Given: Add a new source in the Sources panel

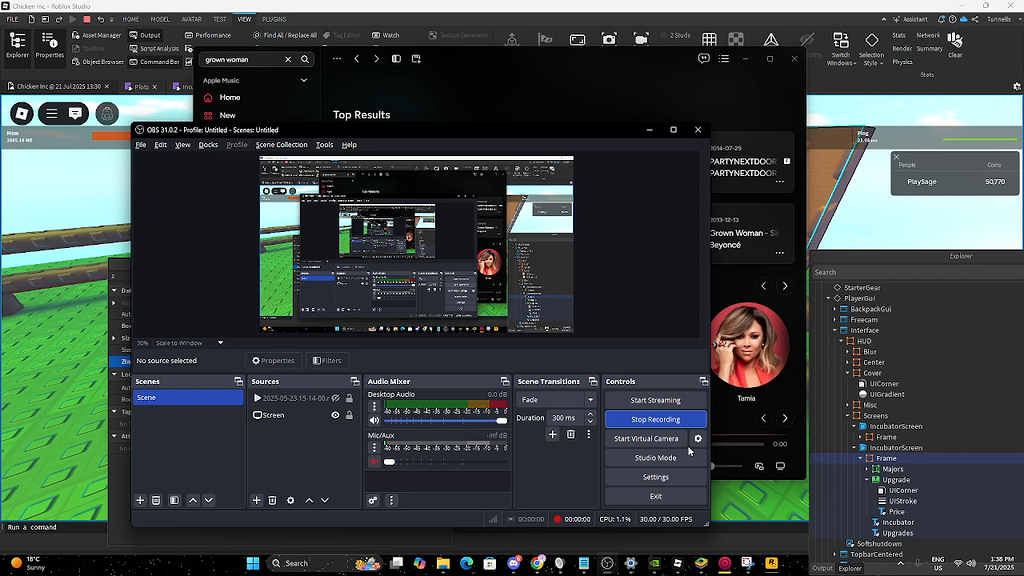Looking at the screenshot, I should coord(256,501).
